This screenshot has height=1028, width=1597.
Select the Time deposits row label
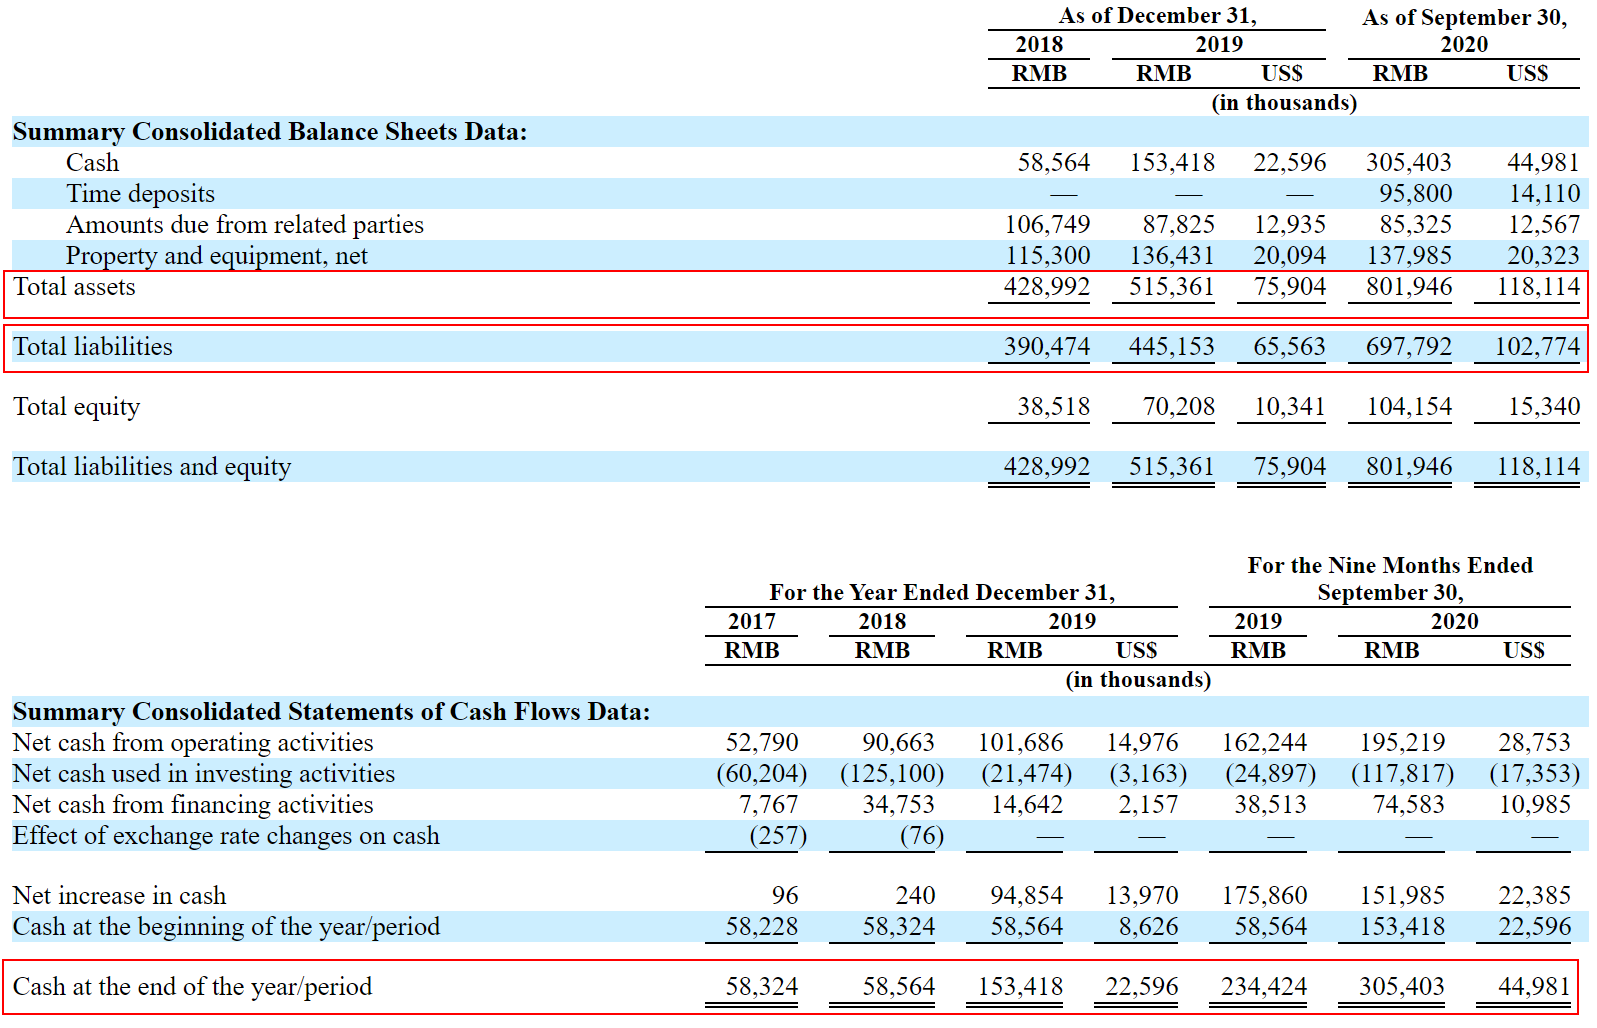click(140, 194)
